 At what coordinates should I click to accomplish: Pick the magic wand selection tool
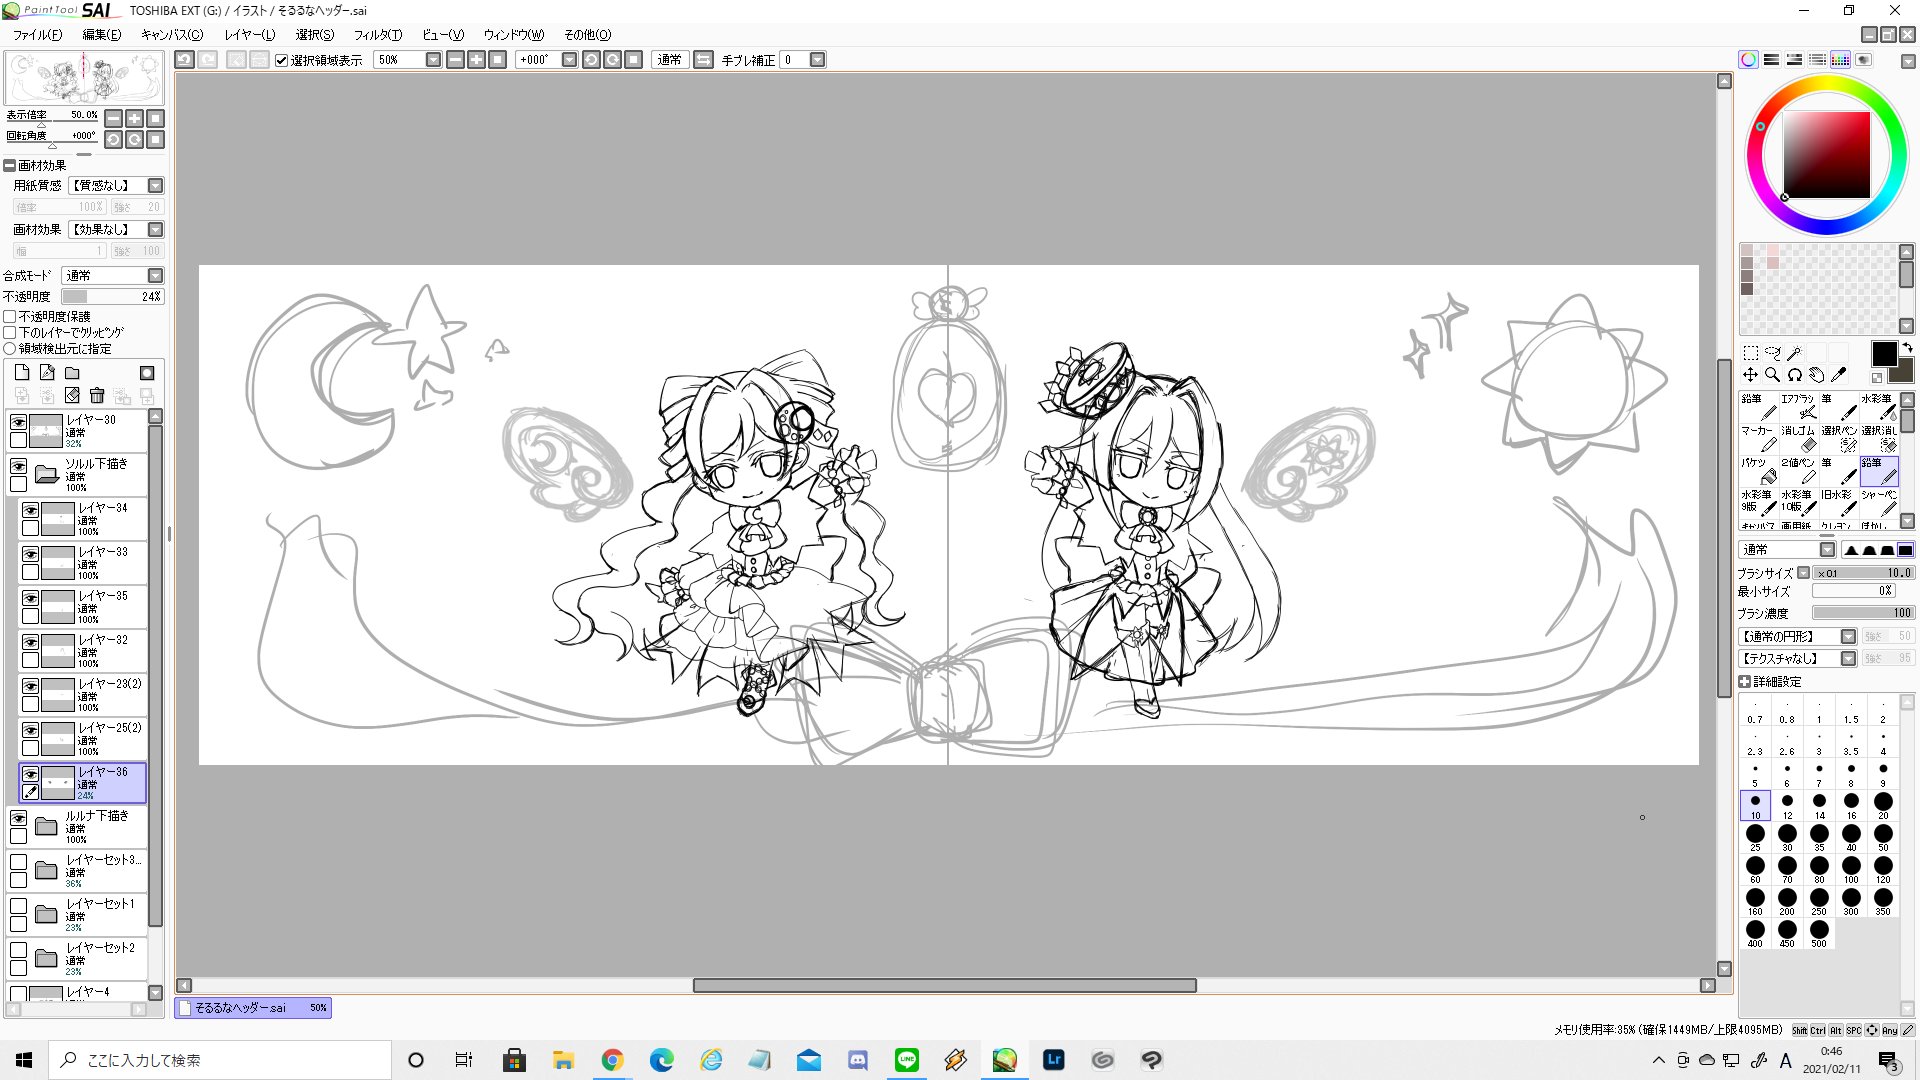1795,353
